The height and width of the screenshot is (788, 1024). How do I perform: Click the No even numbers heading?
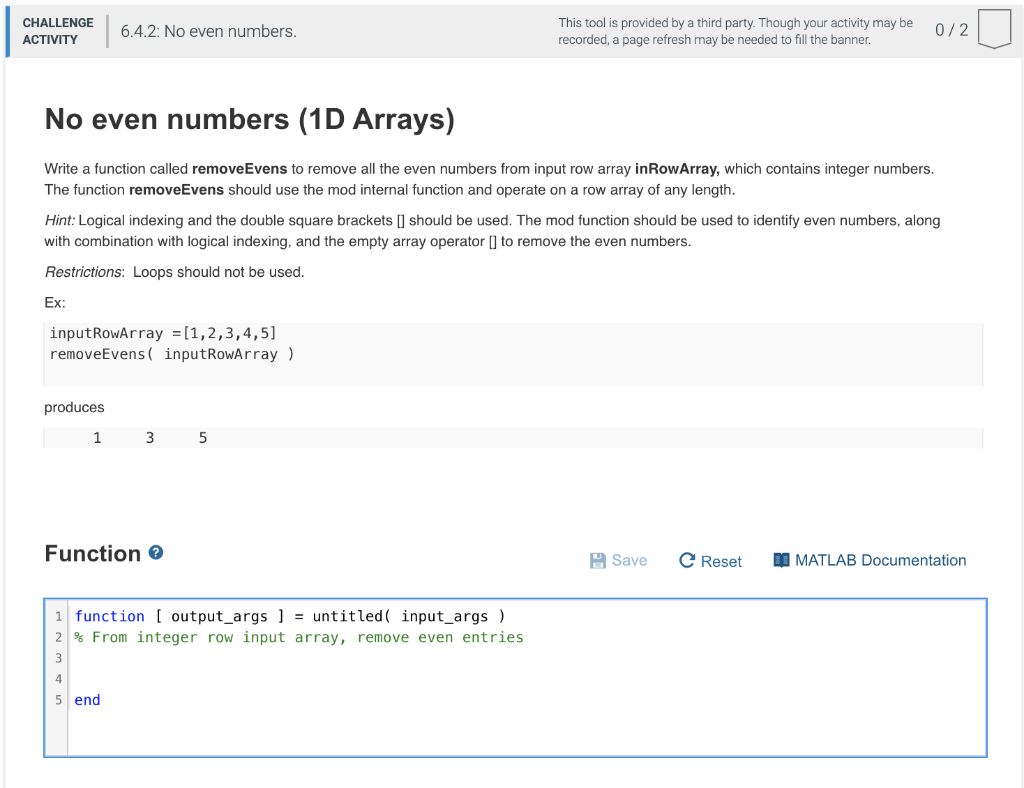pos(250,119)
